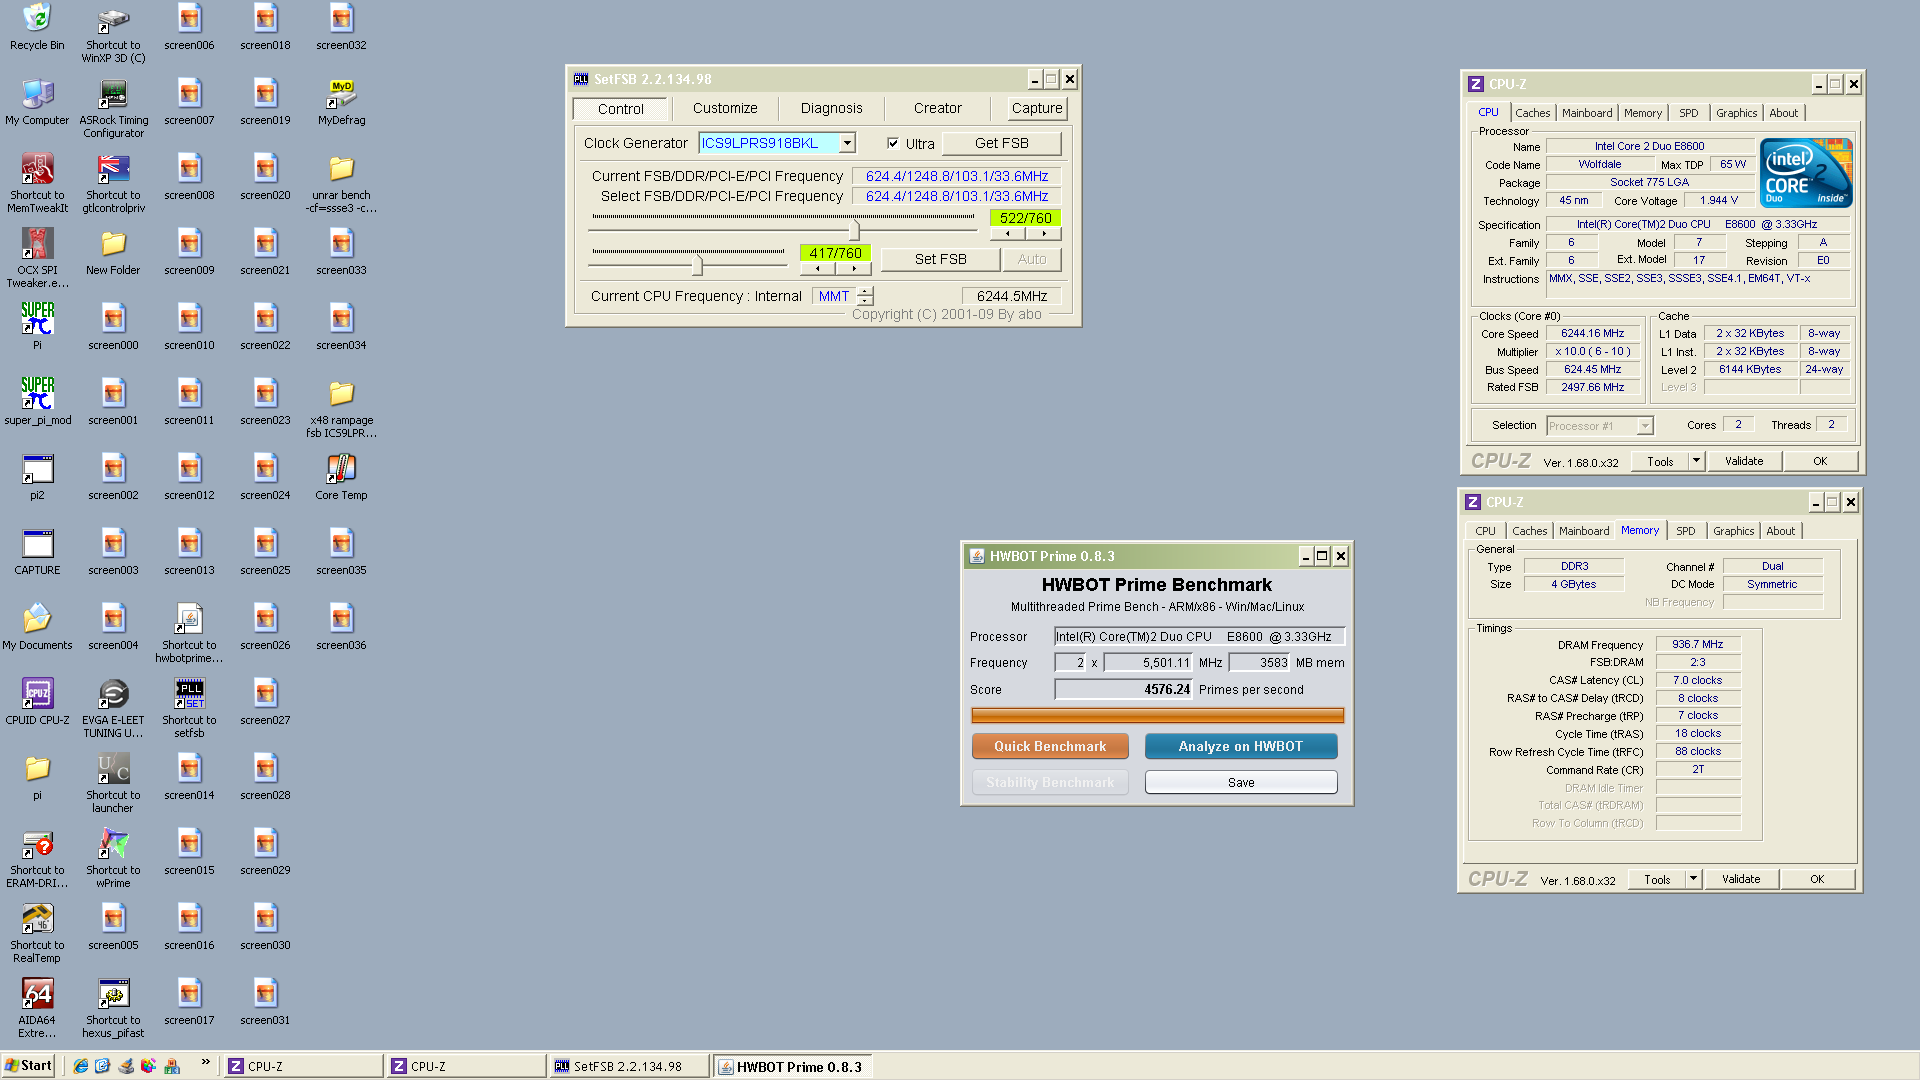
Task: Open the Recycle Bin desktop icon
Action: (x=37, y=27)
